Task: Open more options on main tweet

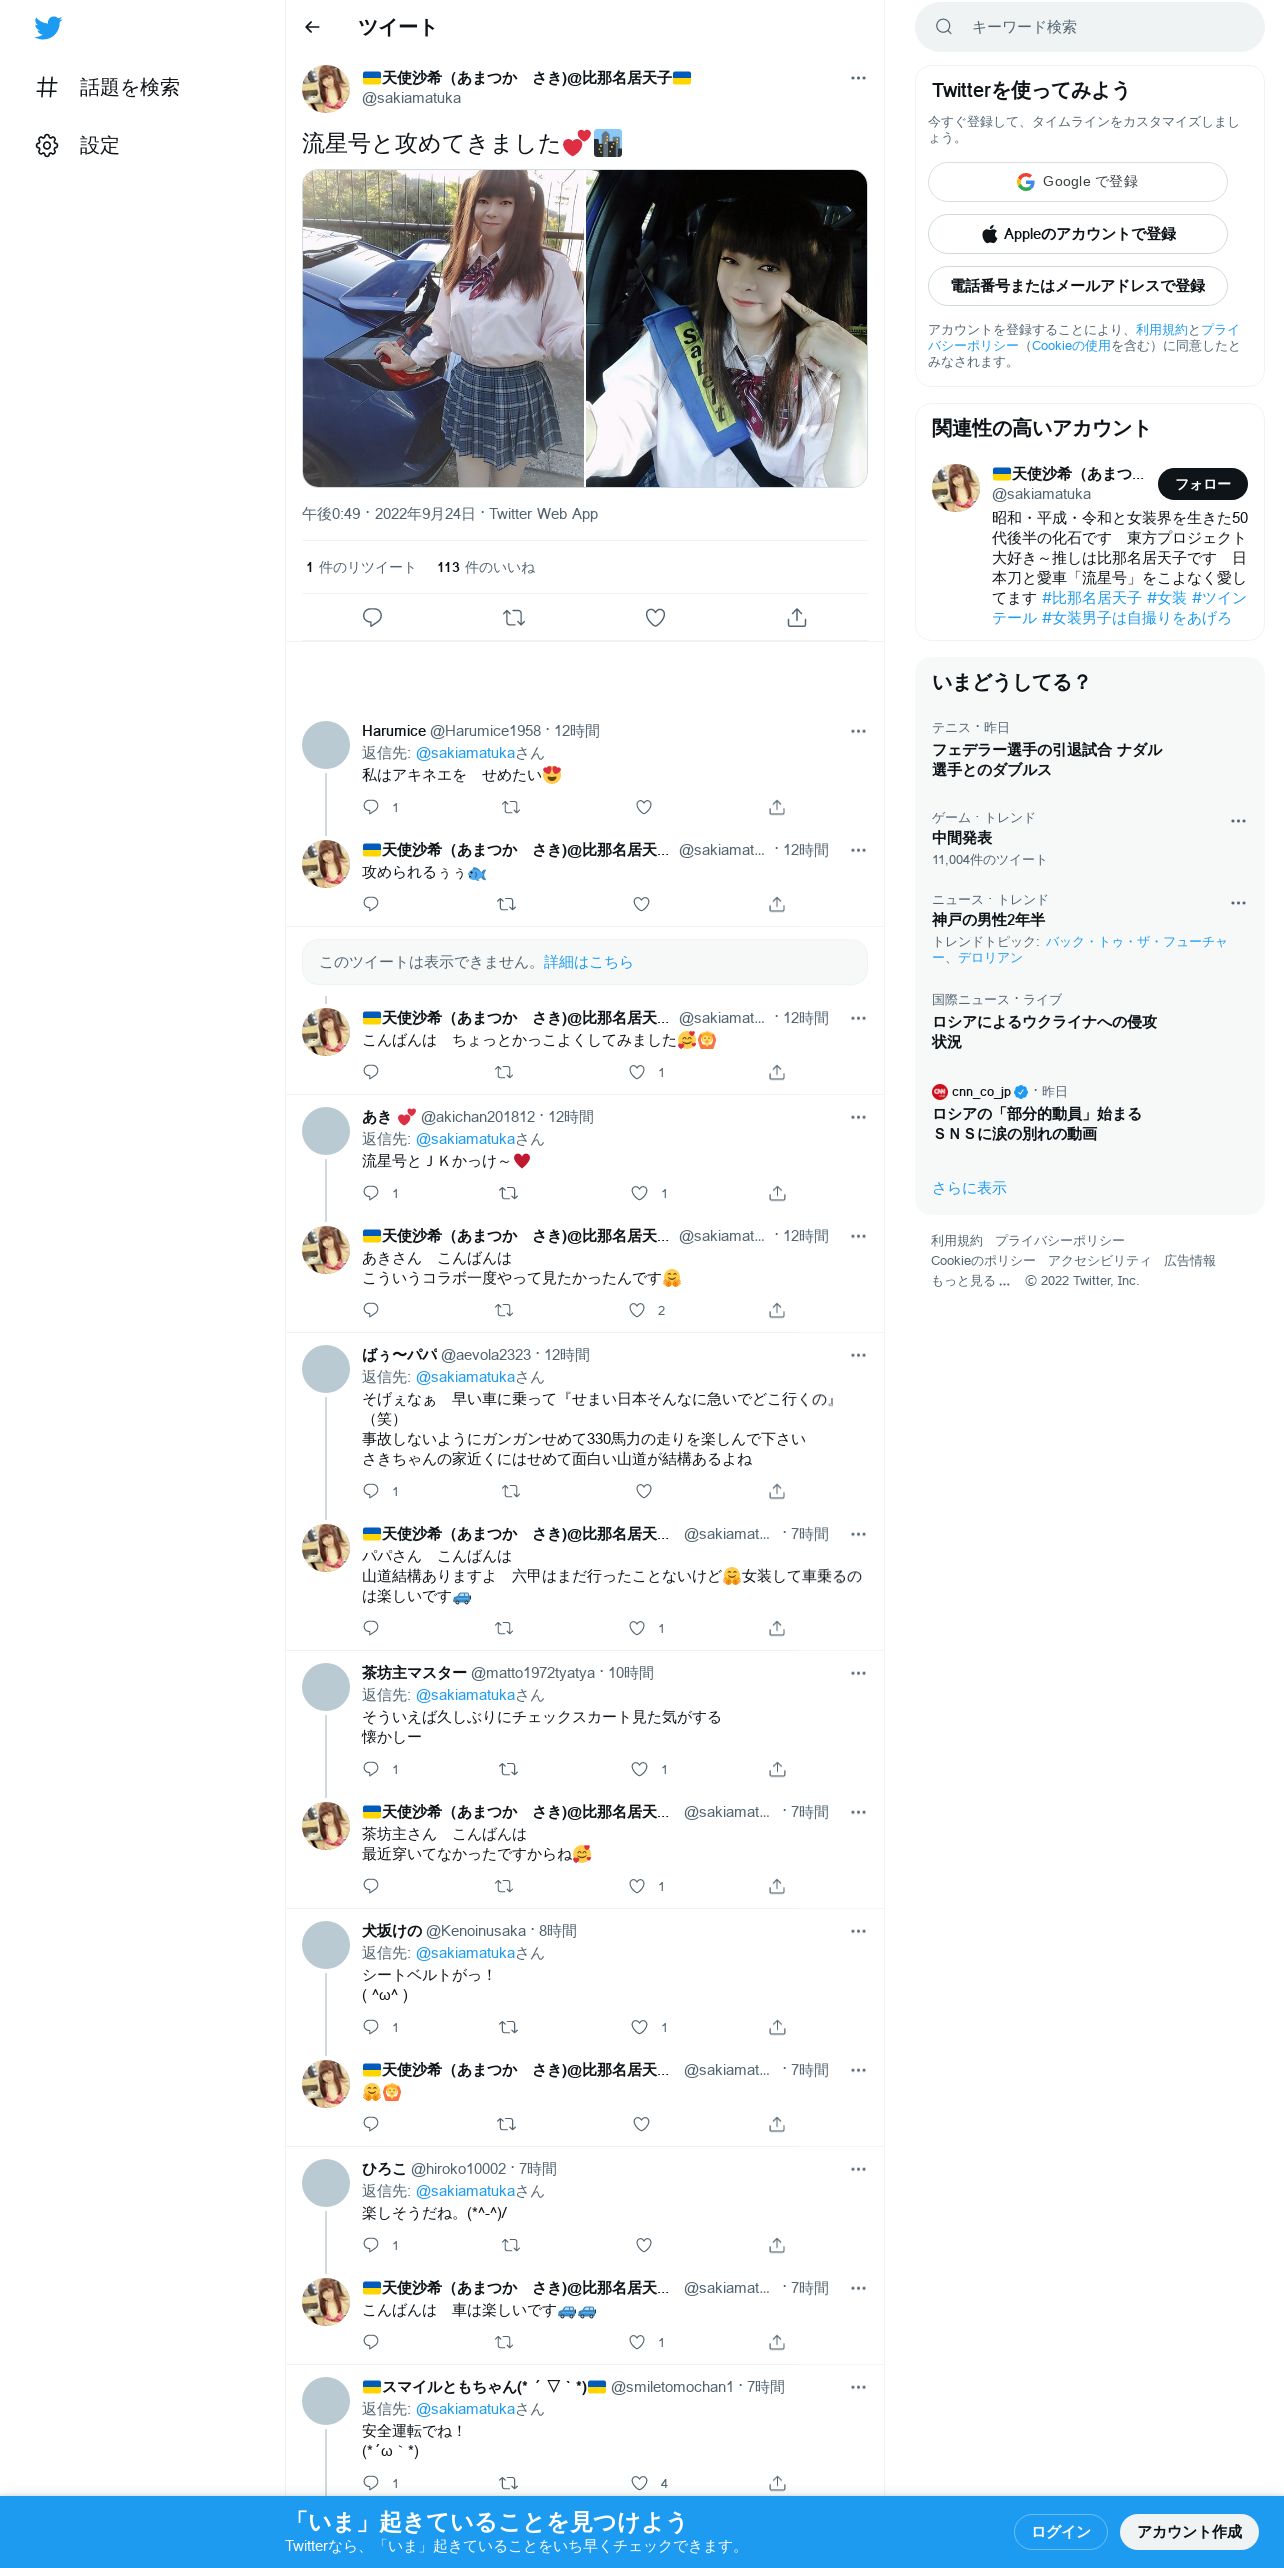Action: tap(858, 78)
